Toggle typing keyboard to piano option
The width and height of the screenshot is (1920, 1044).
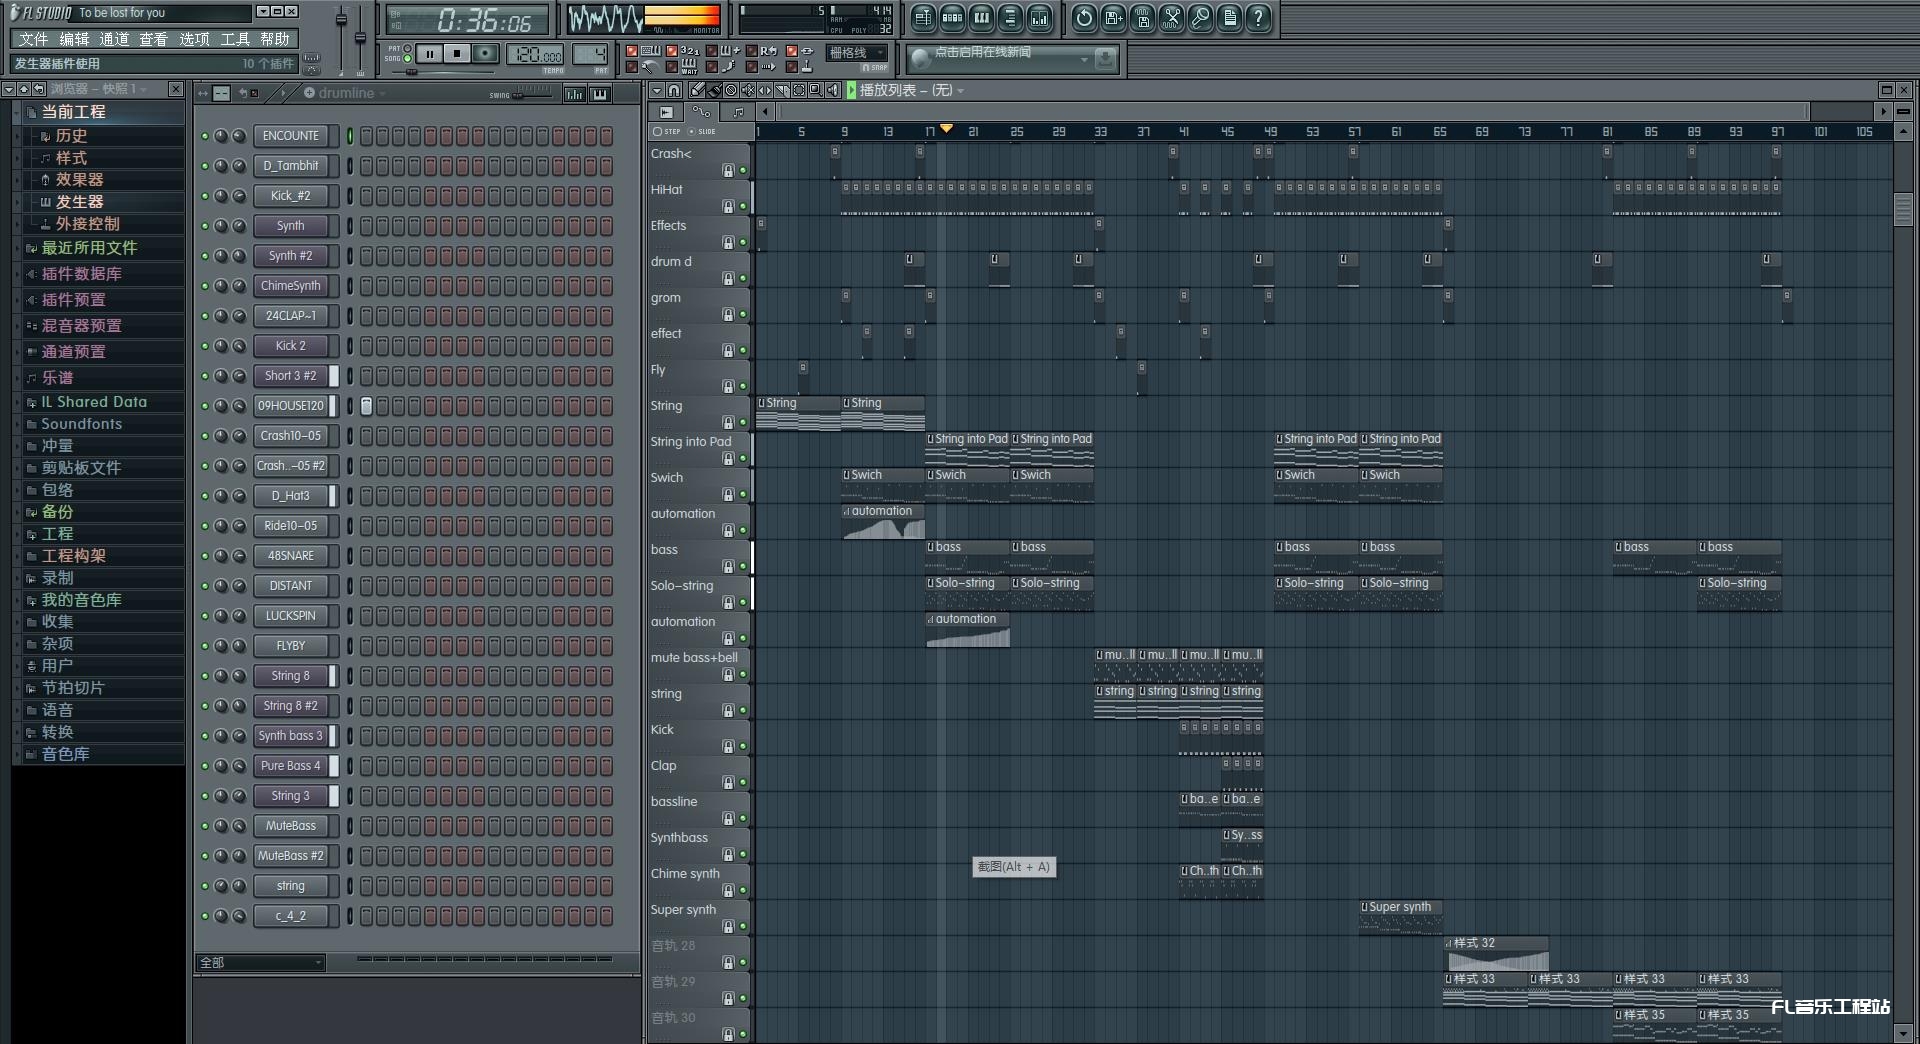tap(631, 50)
